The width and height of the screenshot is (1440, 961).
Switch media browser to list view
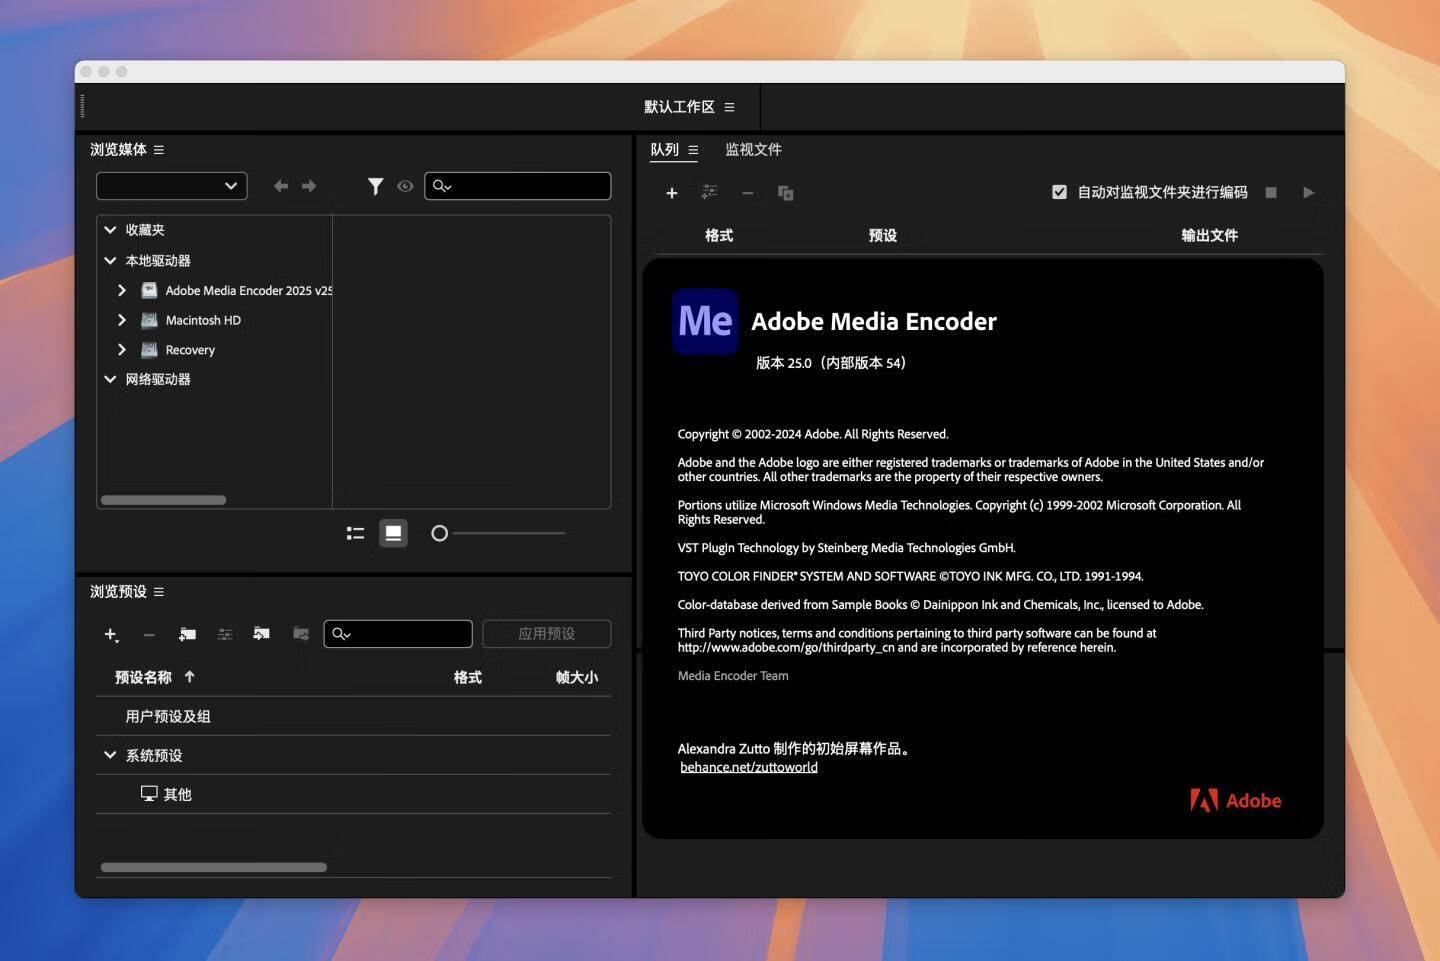(355, 533)
